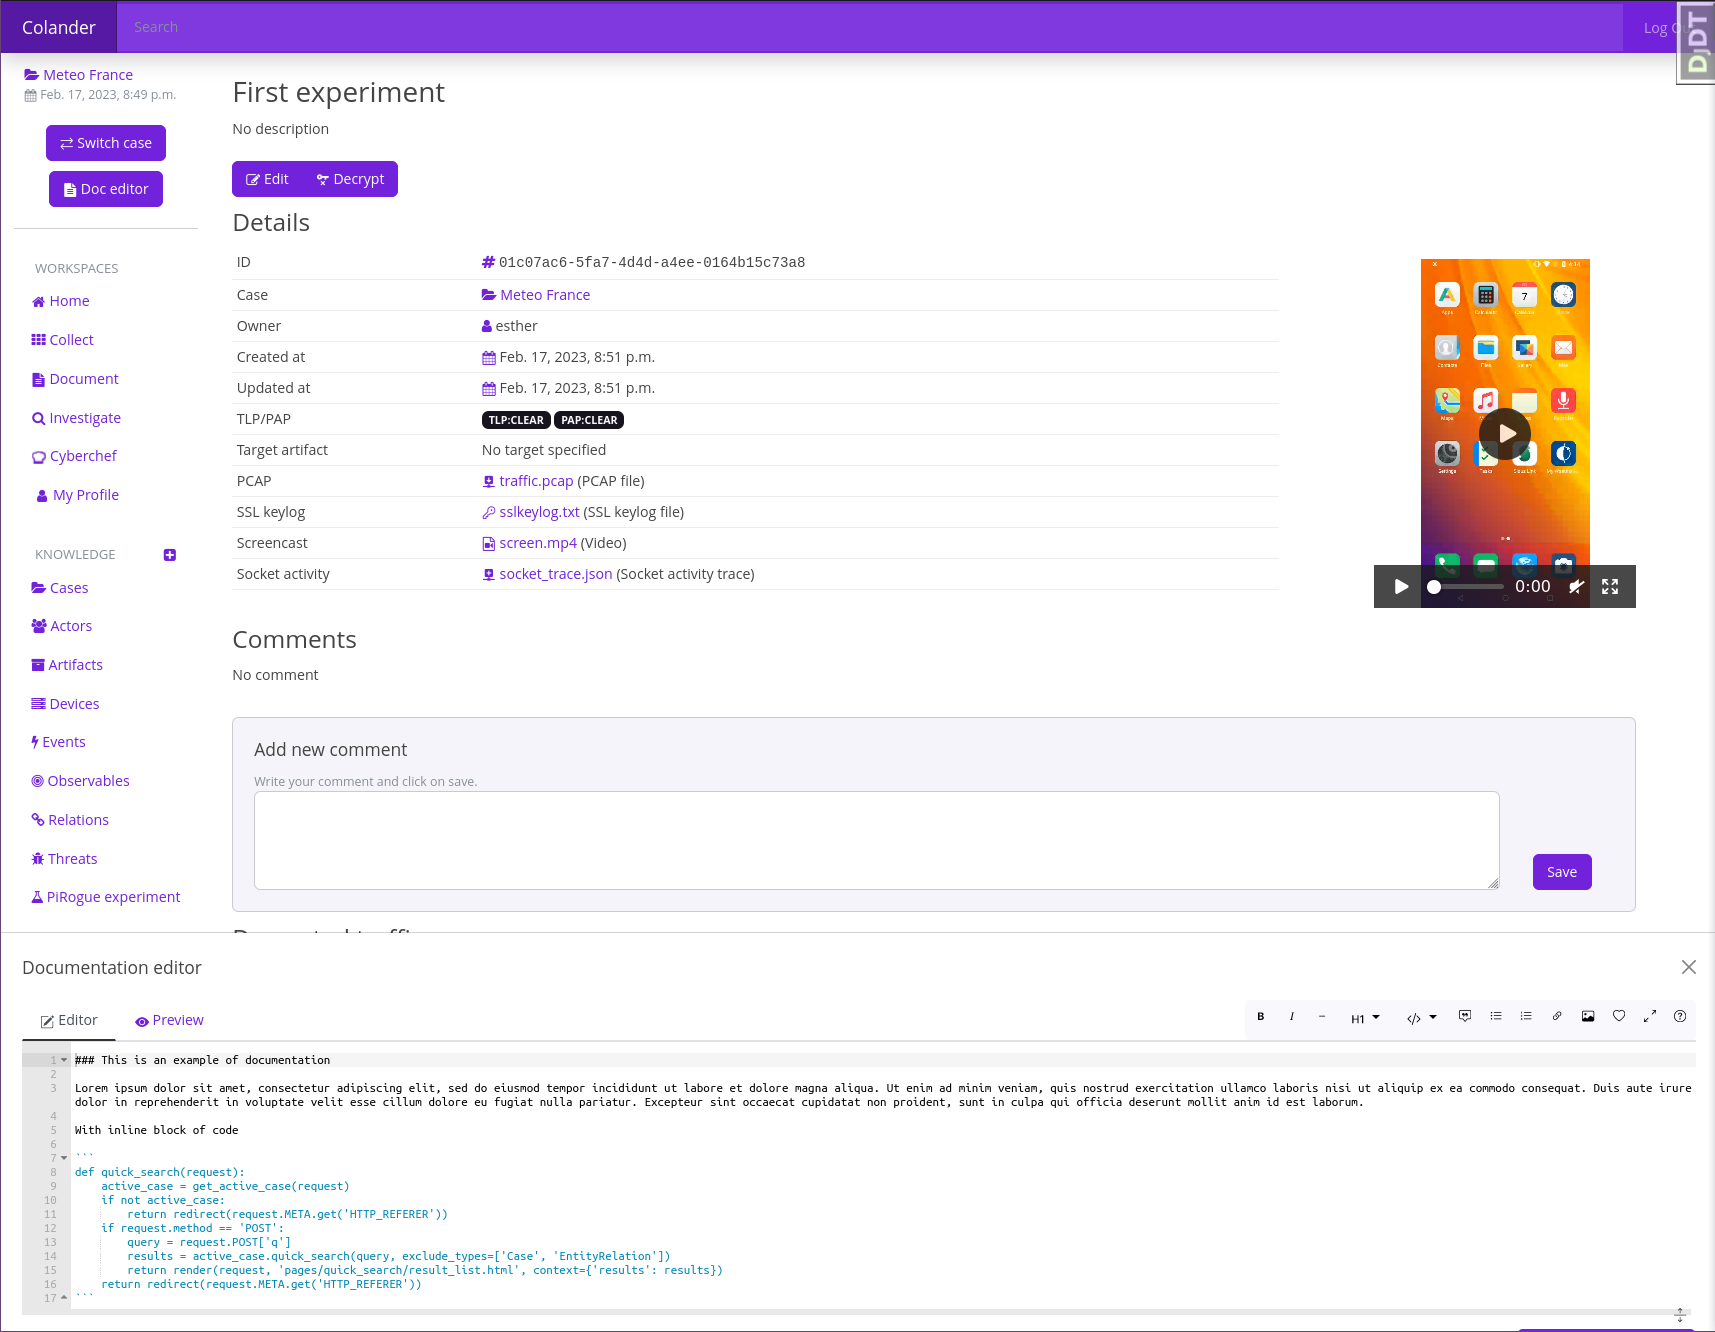This screenshot has width=1715, height=1332.
Task: Open the Events list
Action: pos(58,742)
